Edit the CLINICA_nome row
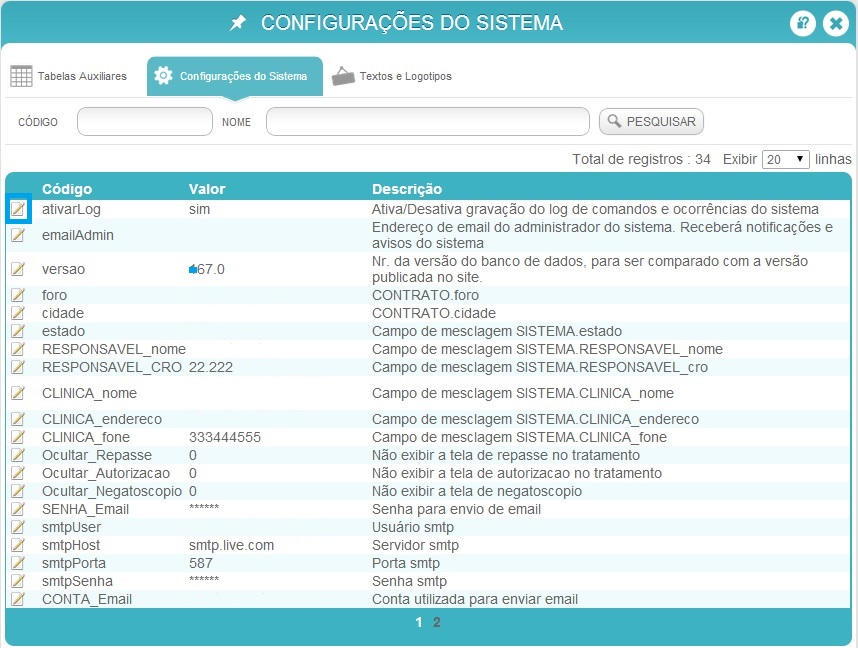 coord(18,393)
